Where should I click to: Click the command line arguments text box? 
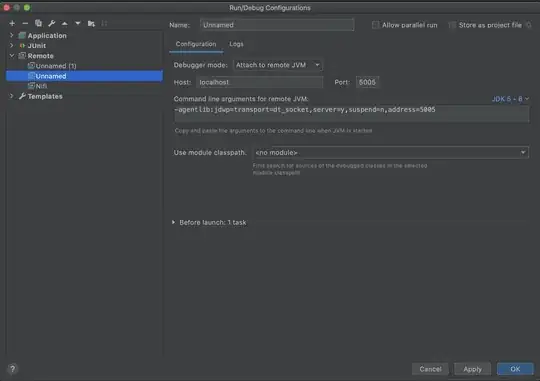352,113
